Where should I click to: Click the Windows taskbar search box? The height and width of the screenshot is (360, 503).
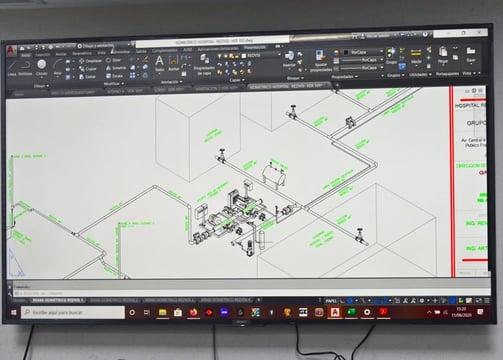(73, 312)
